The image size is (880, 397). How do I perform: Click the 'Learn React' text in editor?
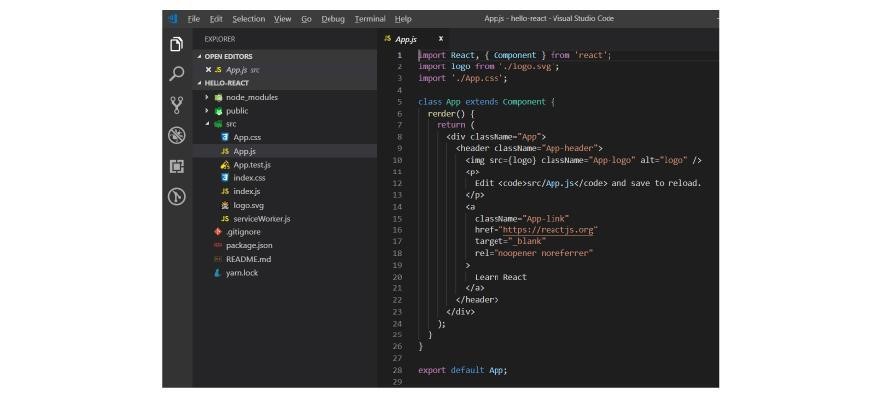point(501,277)
